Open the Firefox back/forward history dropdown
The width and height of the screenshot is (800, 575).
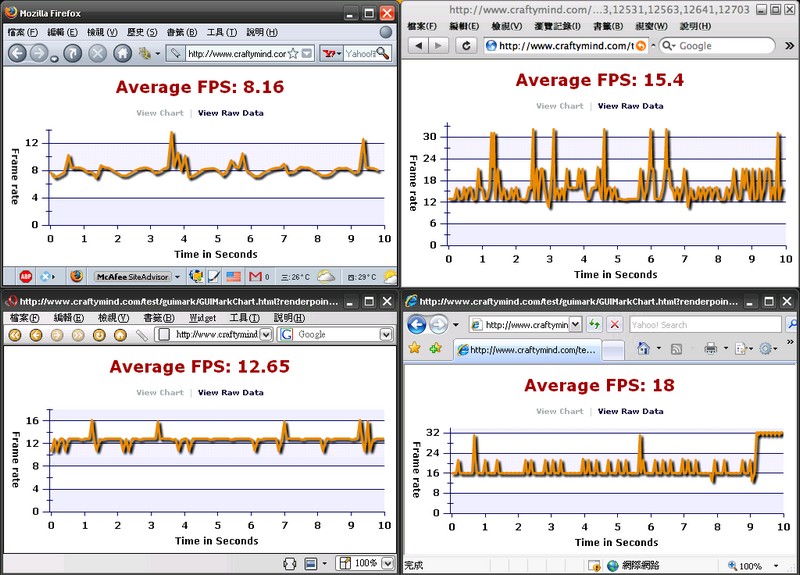tap(54, 59)
